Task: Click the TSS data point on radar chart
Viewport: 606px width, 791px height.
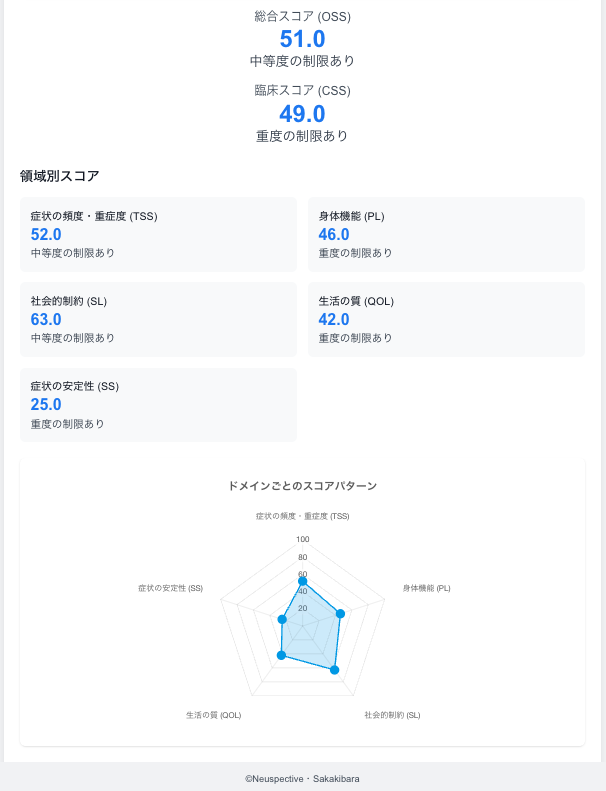Action: pyautogui.click(x=302, y=581)
